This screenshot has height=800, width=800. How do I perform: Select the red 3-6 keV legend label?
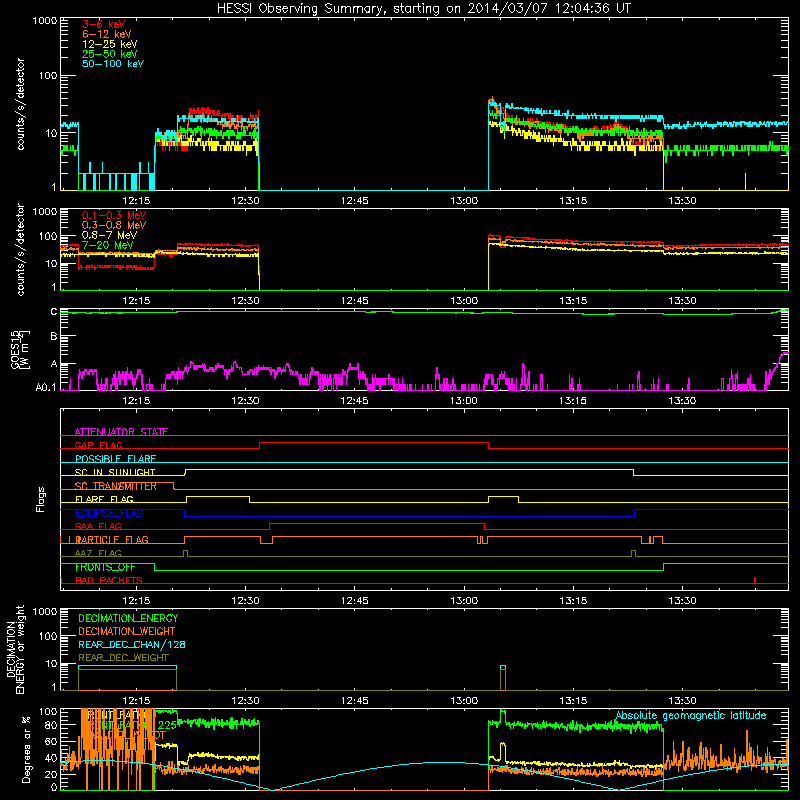tap(104, 24)
